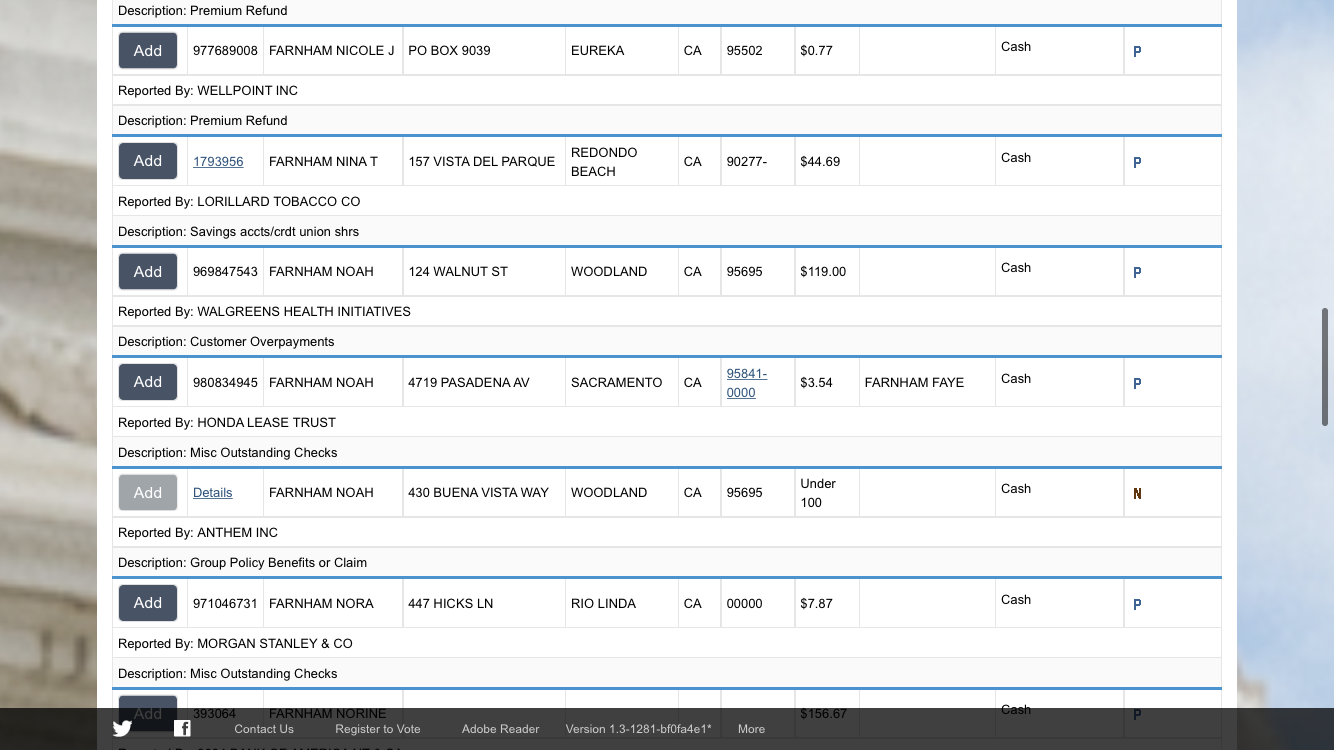Screen dimensions: 1334x750
Task: Open the Facebook icon in footer
Action: click(182, 728)
